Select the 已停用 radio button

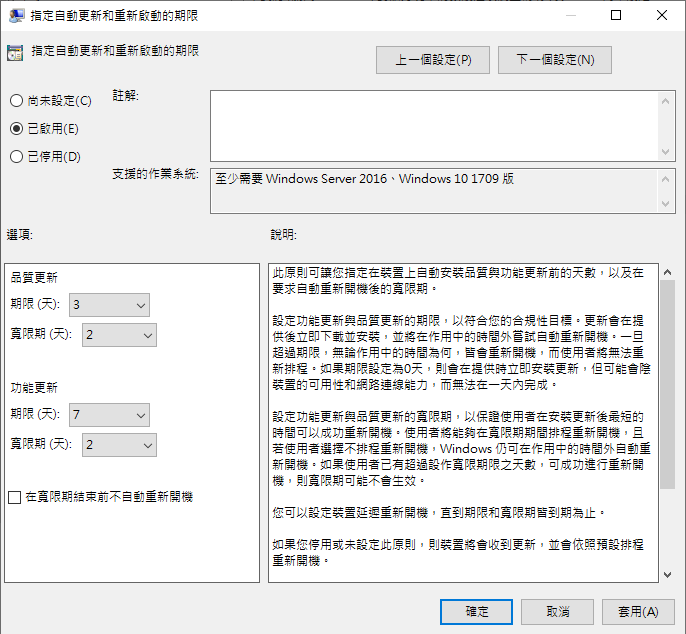pos(16,156)
